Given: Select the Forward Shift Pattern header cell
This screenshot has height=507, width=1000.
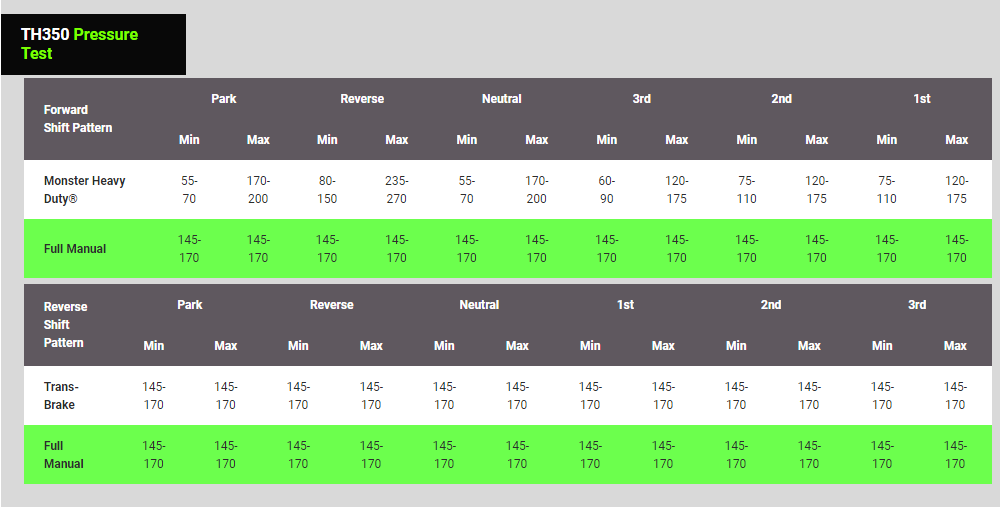Looking at the screenshot, I should point(78,119).
